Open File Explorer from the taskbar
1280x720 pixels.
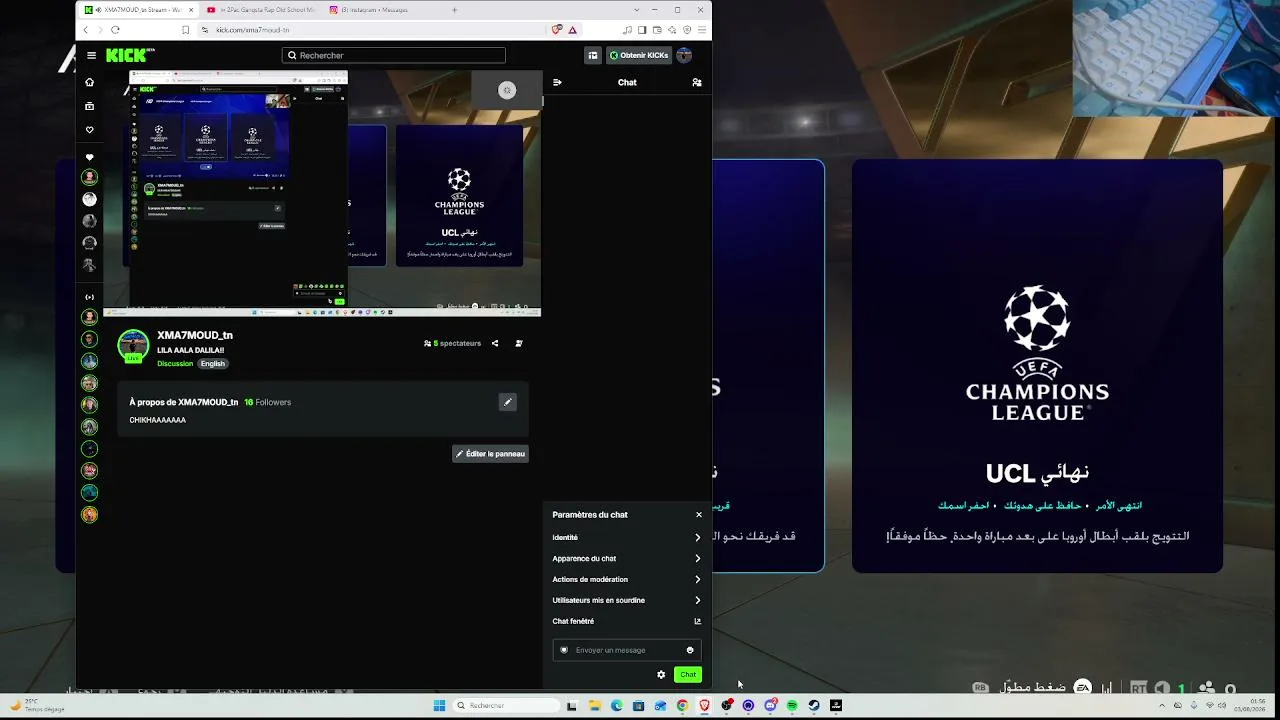594,706
